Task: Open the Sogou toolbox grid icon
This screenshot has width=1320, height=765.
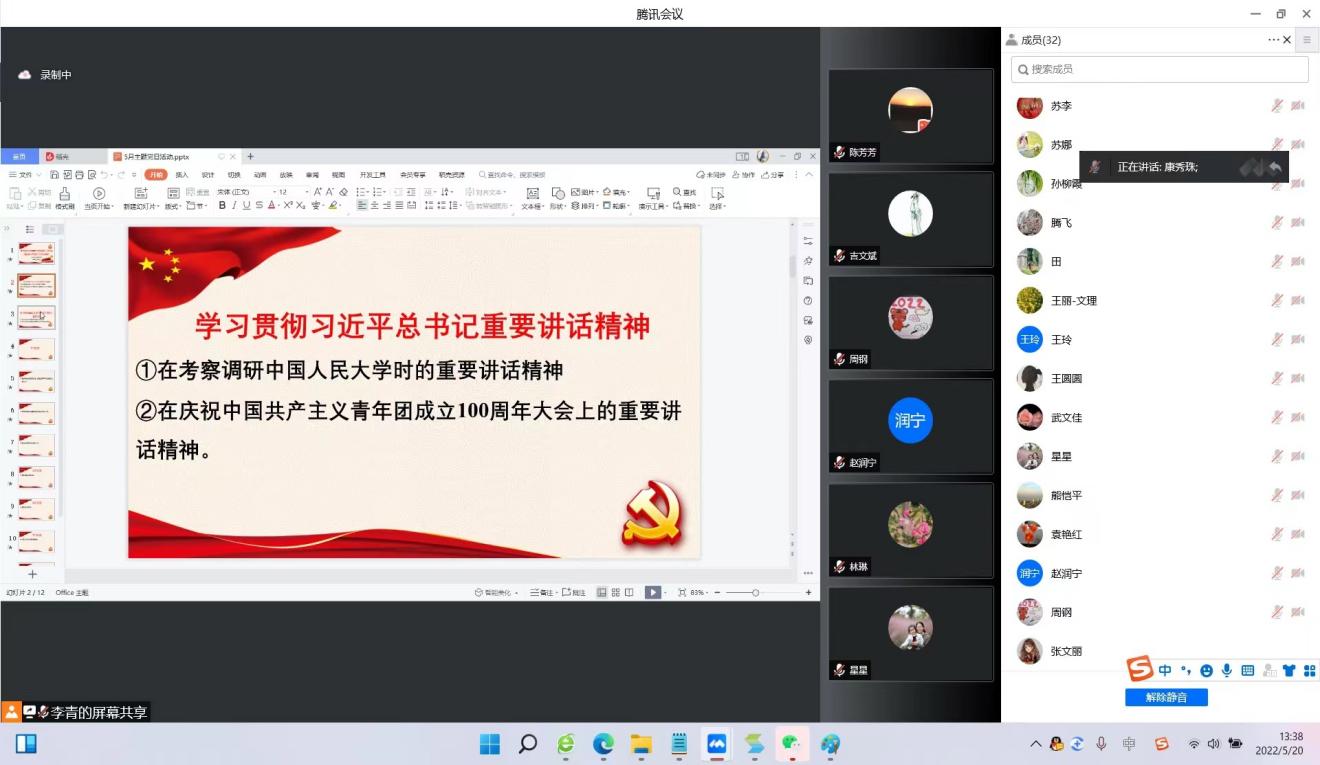Action: (1309, 670)
